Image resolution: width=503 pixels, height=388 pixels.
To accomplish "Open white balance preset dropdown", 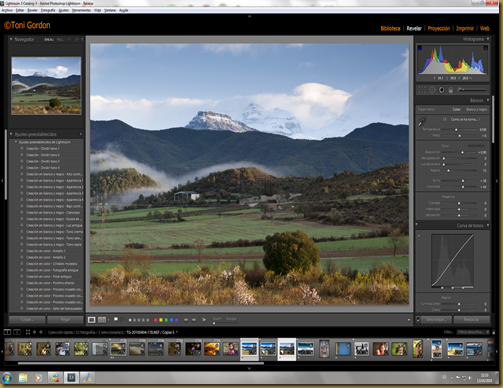I will (x=465, y=119).
